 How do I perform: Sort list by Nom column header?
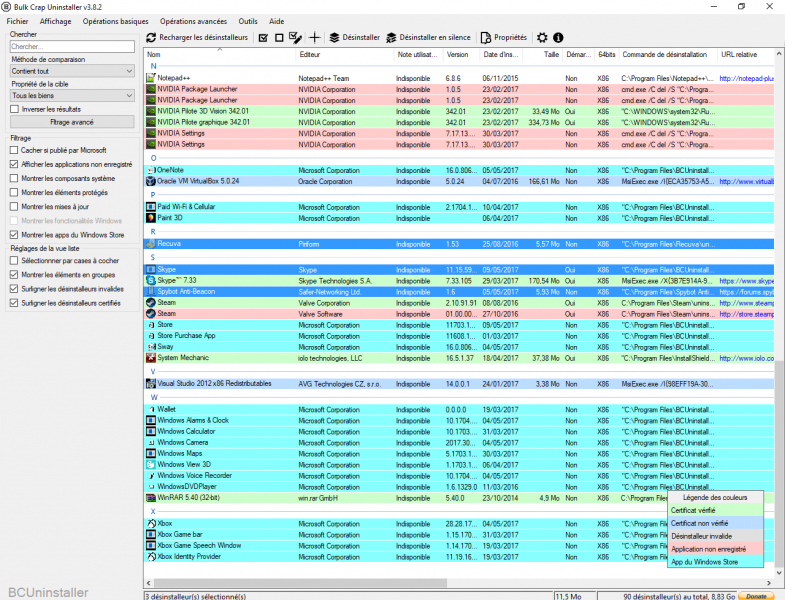pos(220,55)
